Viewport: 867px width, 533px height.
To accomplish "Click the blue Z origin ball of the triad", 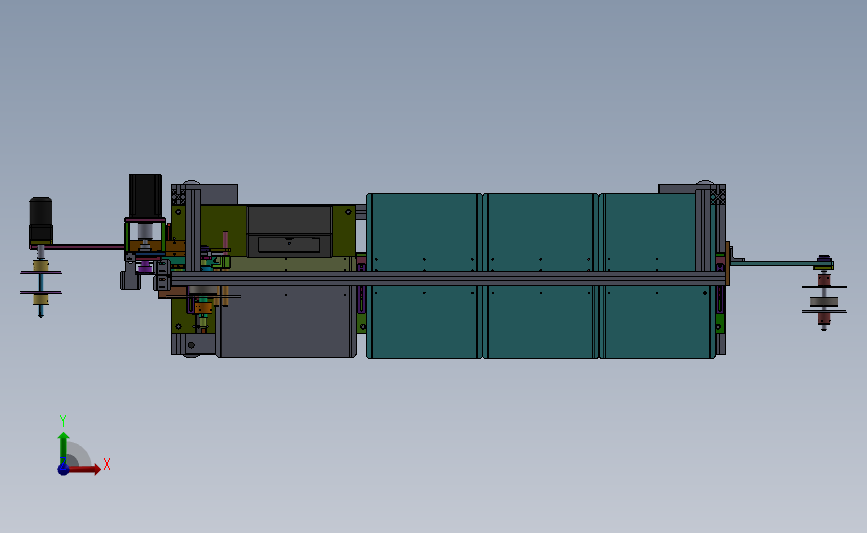I will pyautogui.click(x=64, y=469).
